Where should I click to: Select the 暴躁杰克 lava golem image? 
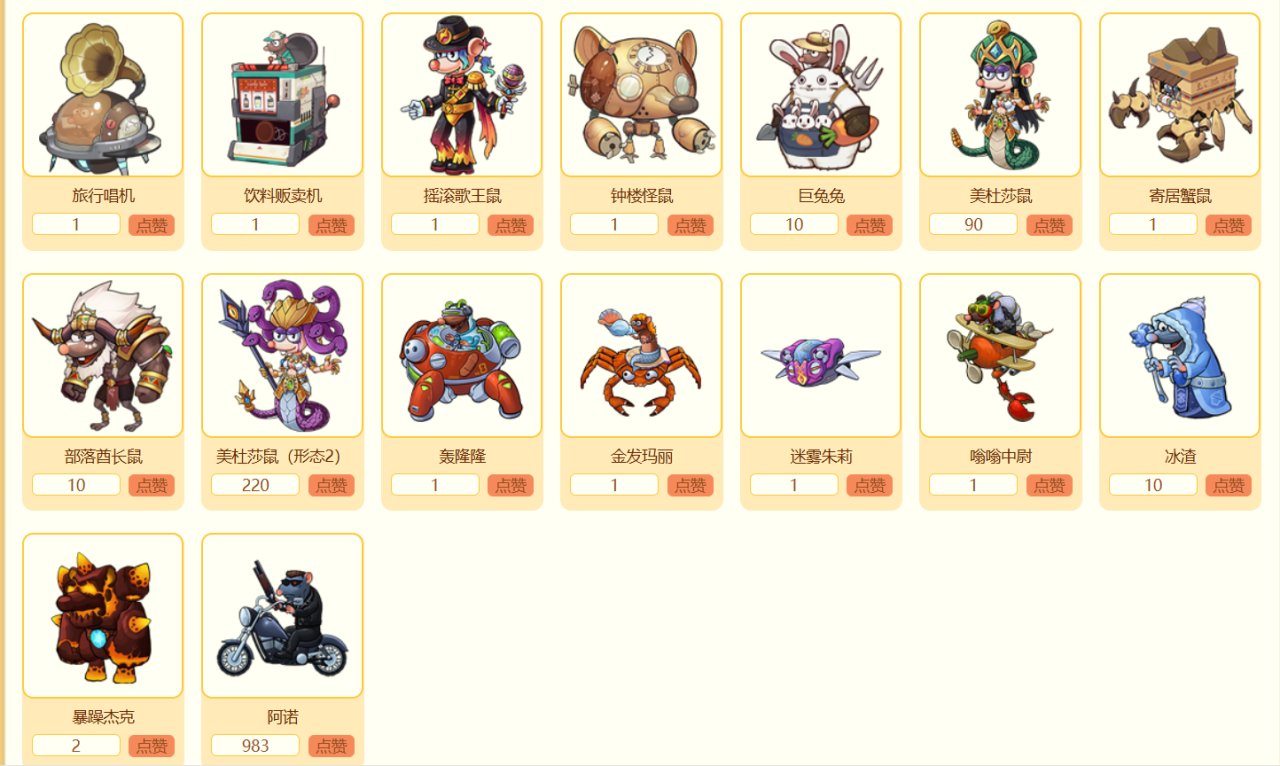tap(103, 616)
